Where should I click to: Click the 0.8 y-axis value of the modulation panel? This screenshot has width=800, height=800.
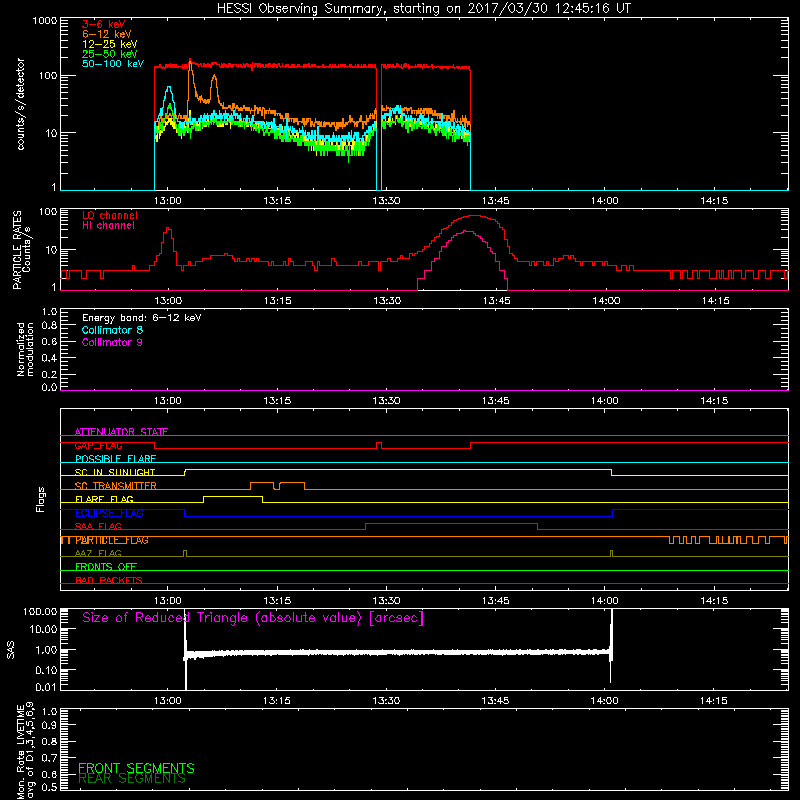click(x=49, y=326)
